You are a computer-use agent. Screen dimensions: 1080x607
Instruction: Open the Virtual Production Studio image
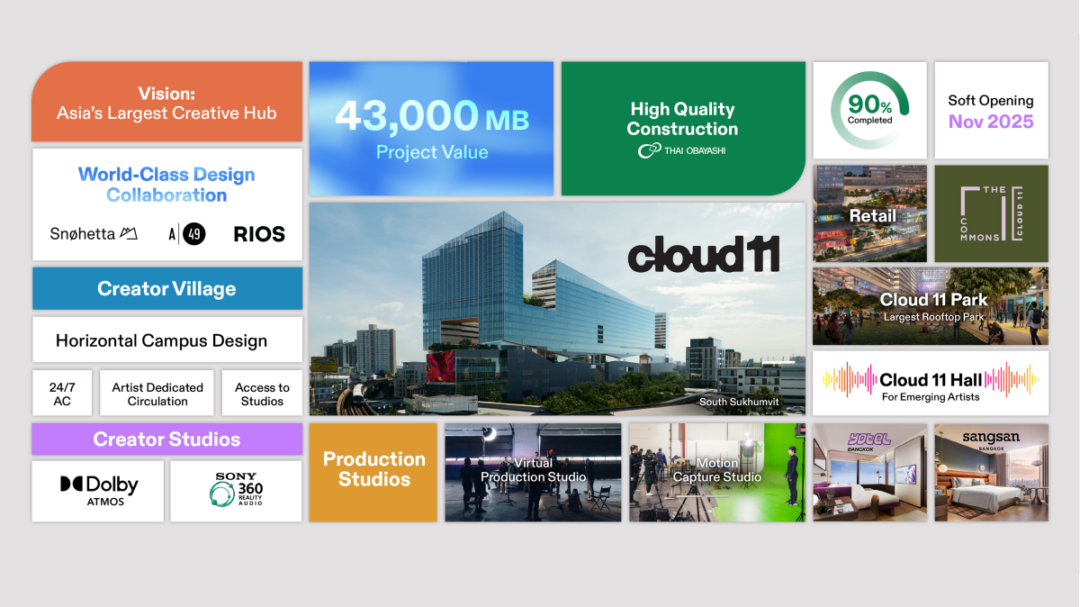(x=532, y=471)
